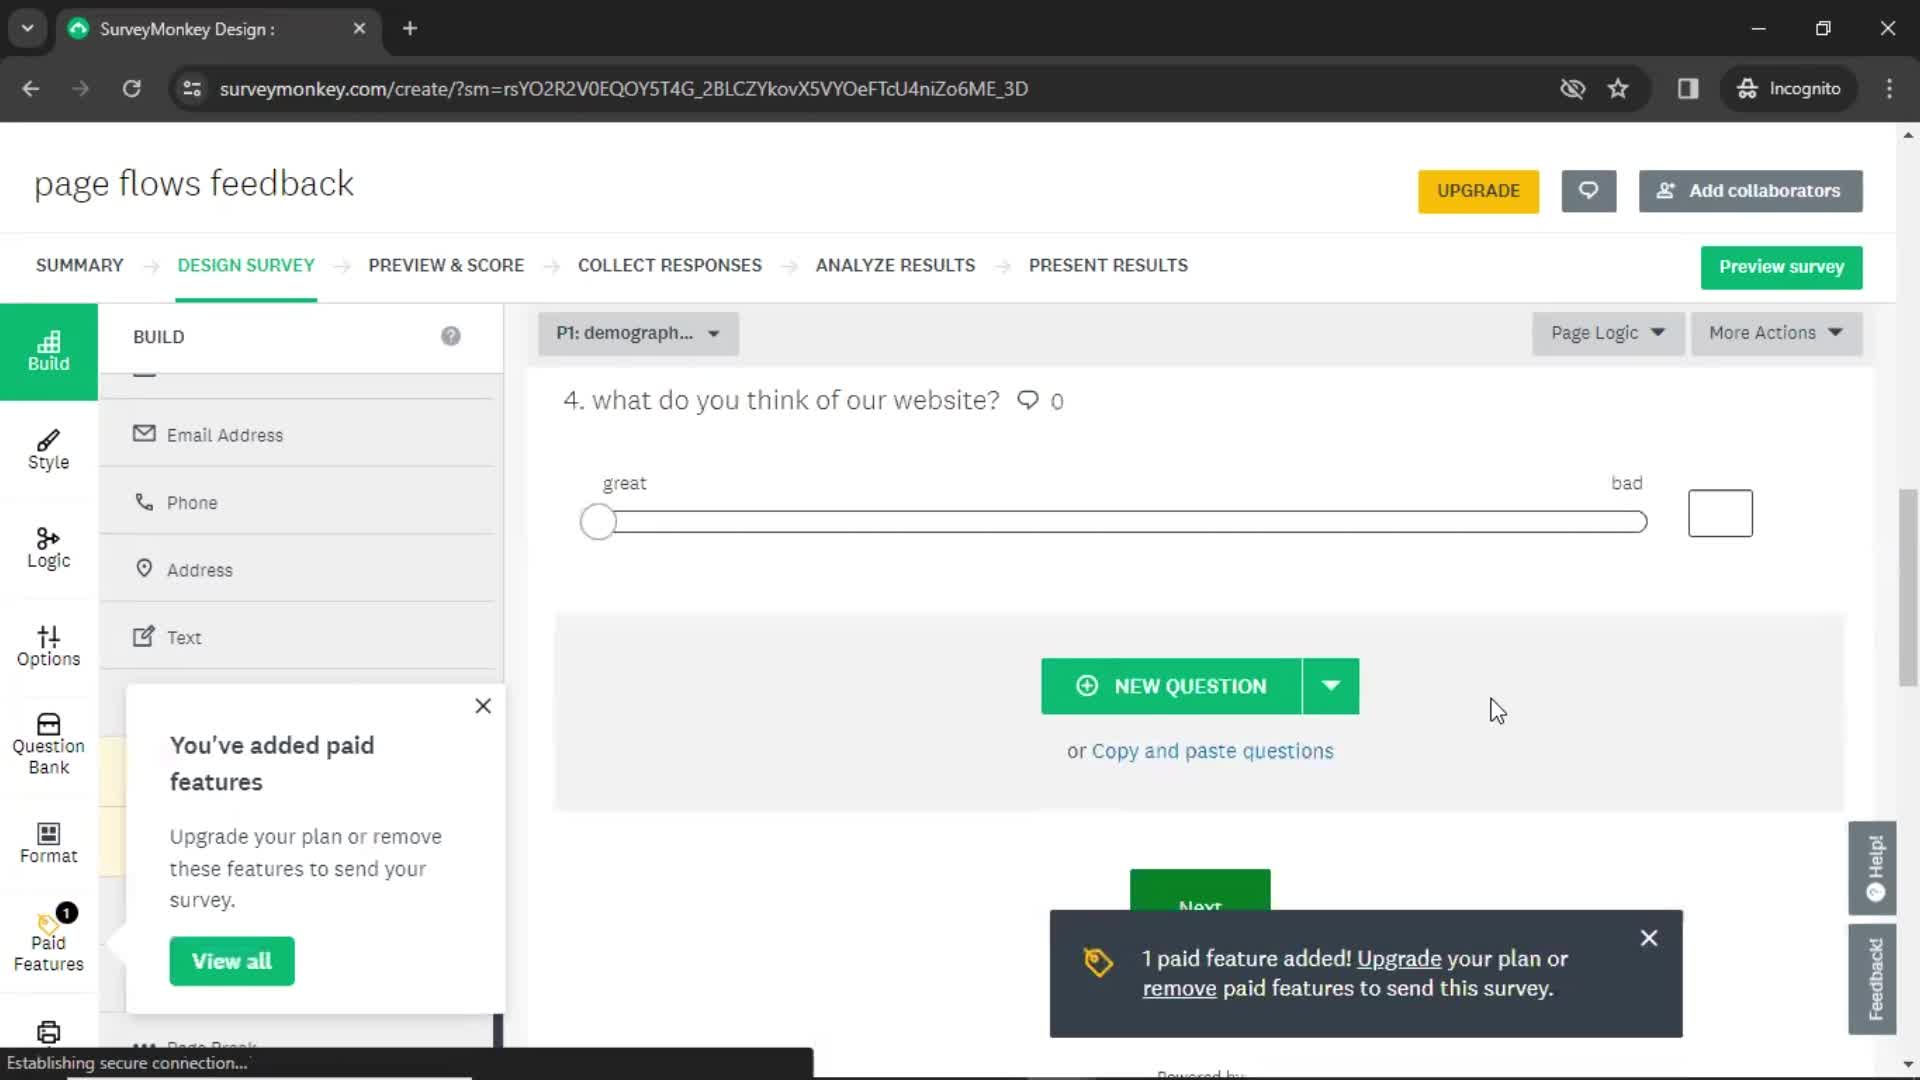Click the survey title input field
Viewport: 1920px width, 1080px height.
click(x=195, y=183)
